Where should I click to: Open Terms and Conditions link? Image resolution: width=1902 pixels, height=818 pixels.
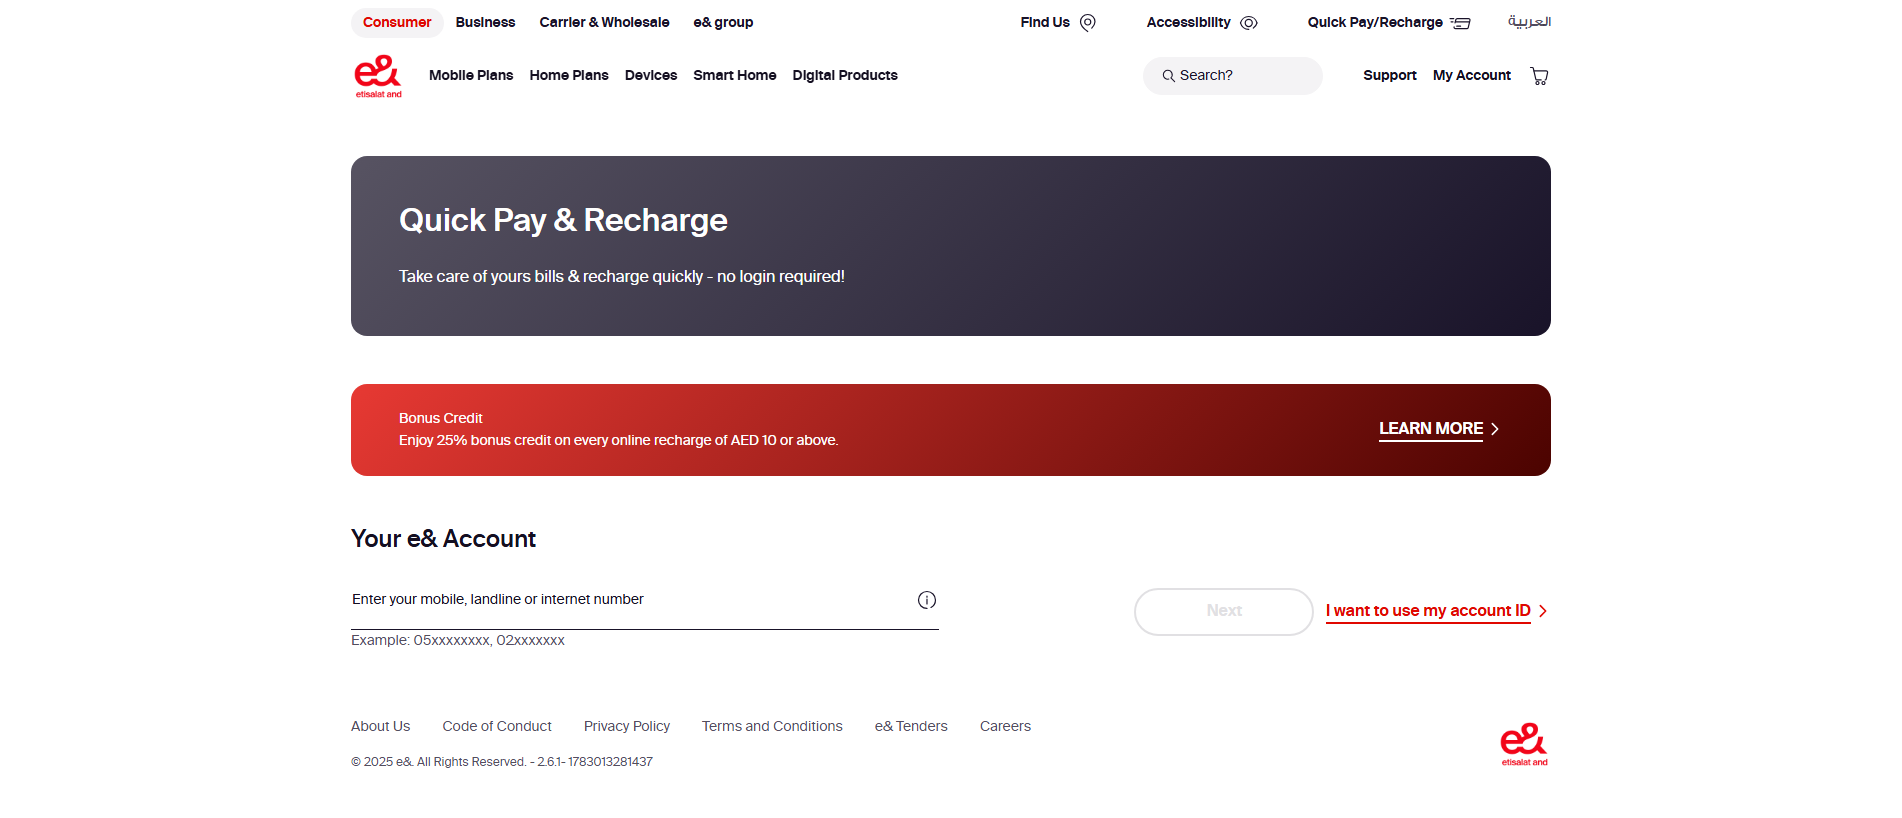(772, 726)
